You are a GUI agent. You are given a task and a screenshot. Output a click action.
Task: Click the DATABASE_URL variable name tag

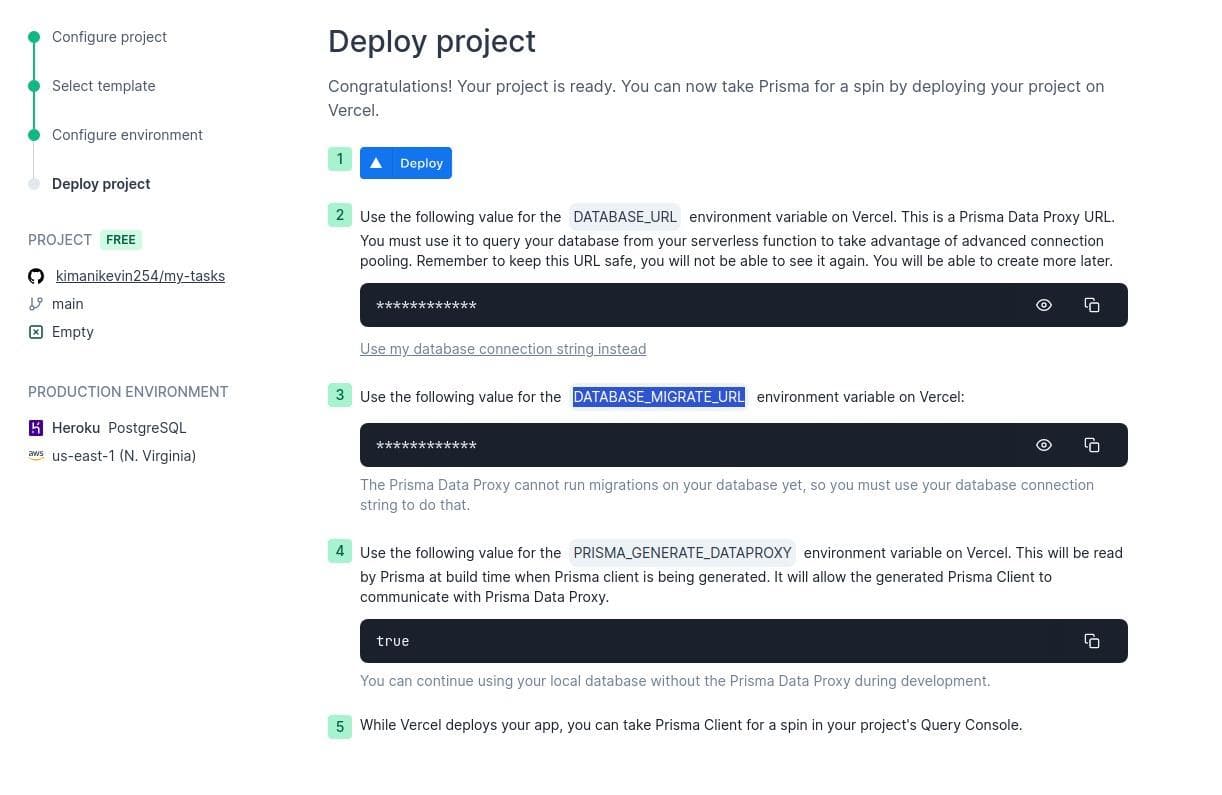(625, 217)
